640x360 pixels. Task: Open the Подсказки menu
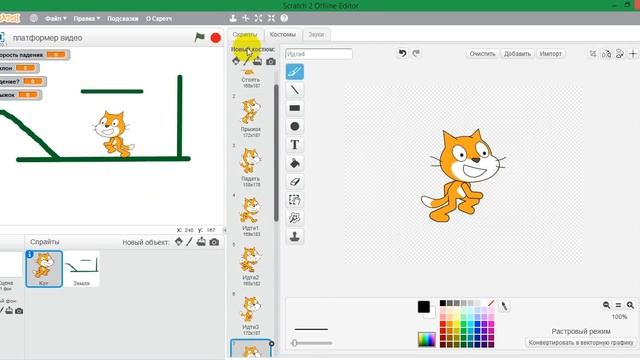[x=122, y=18]
